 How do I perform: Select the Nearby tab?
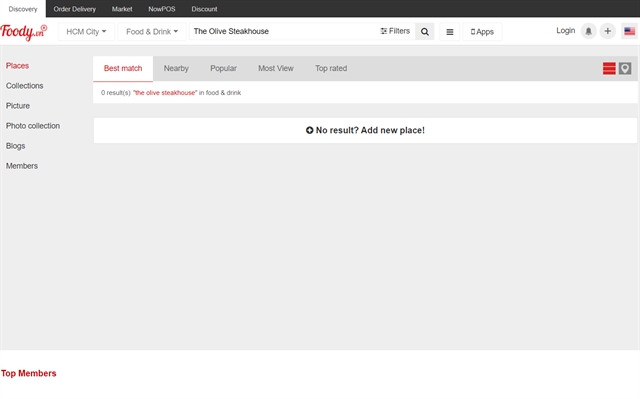pyautogui.click(x=176, y=69)
